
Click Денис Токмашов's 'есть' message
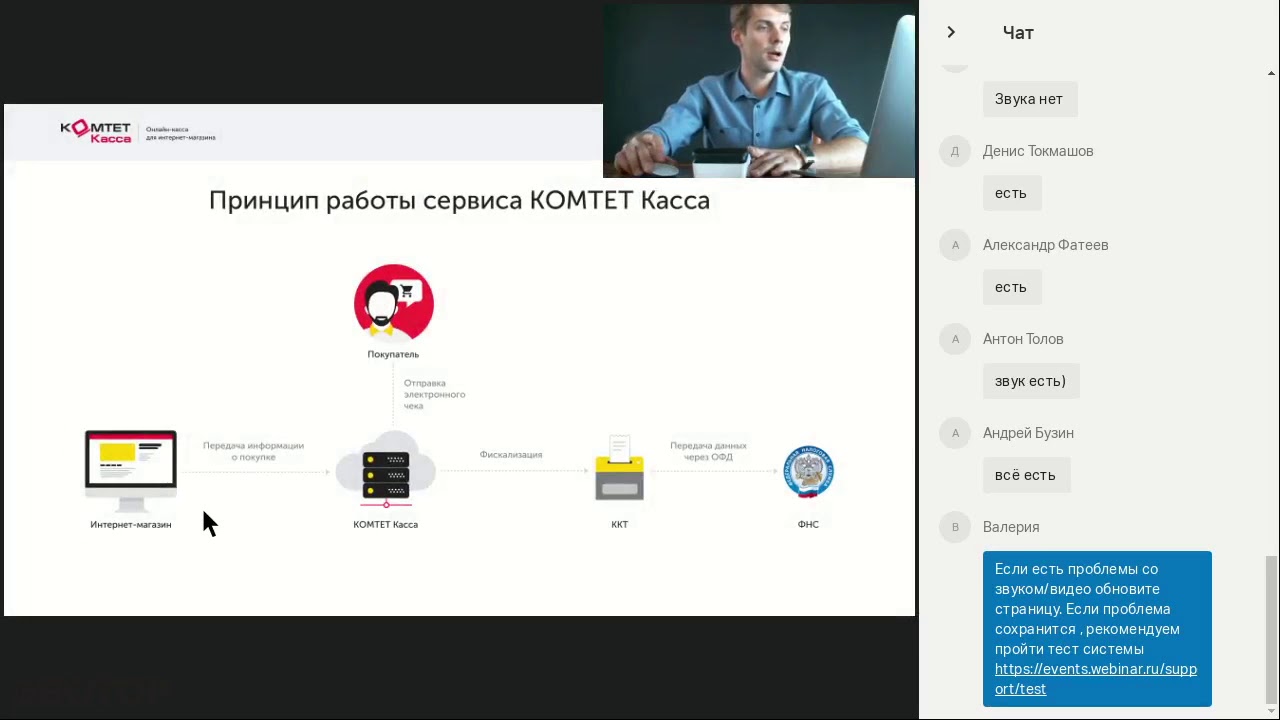[x=1011, y=193]
